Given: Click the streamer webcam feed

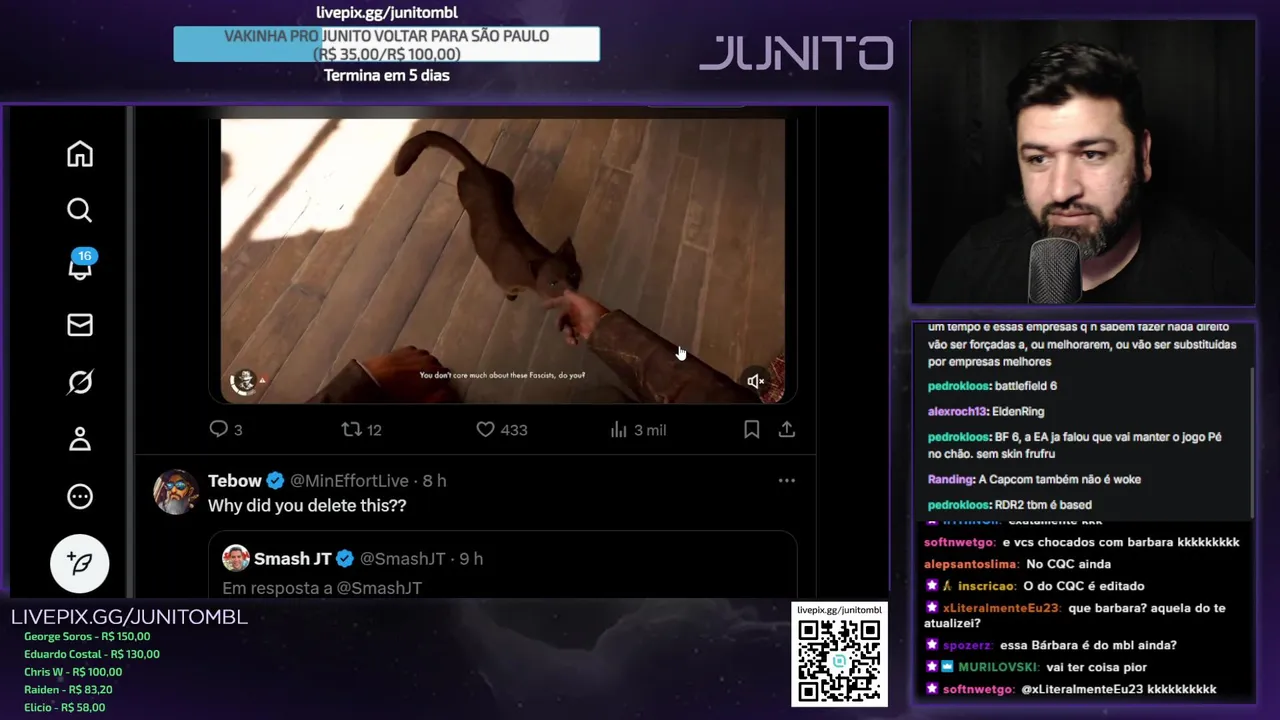Looking at the screenshot, I should [1083, 163].
